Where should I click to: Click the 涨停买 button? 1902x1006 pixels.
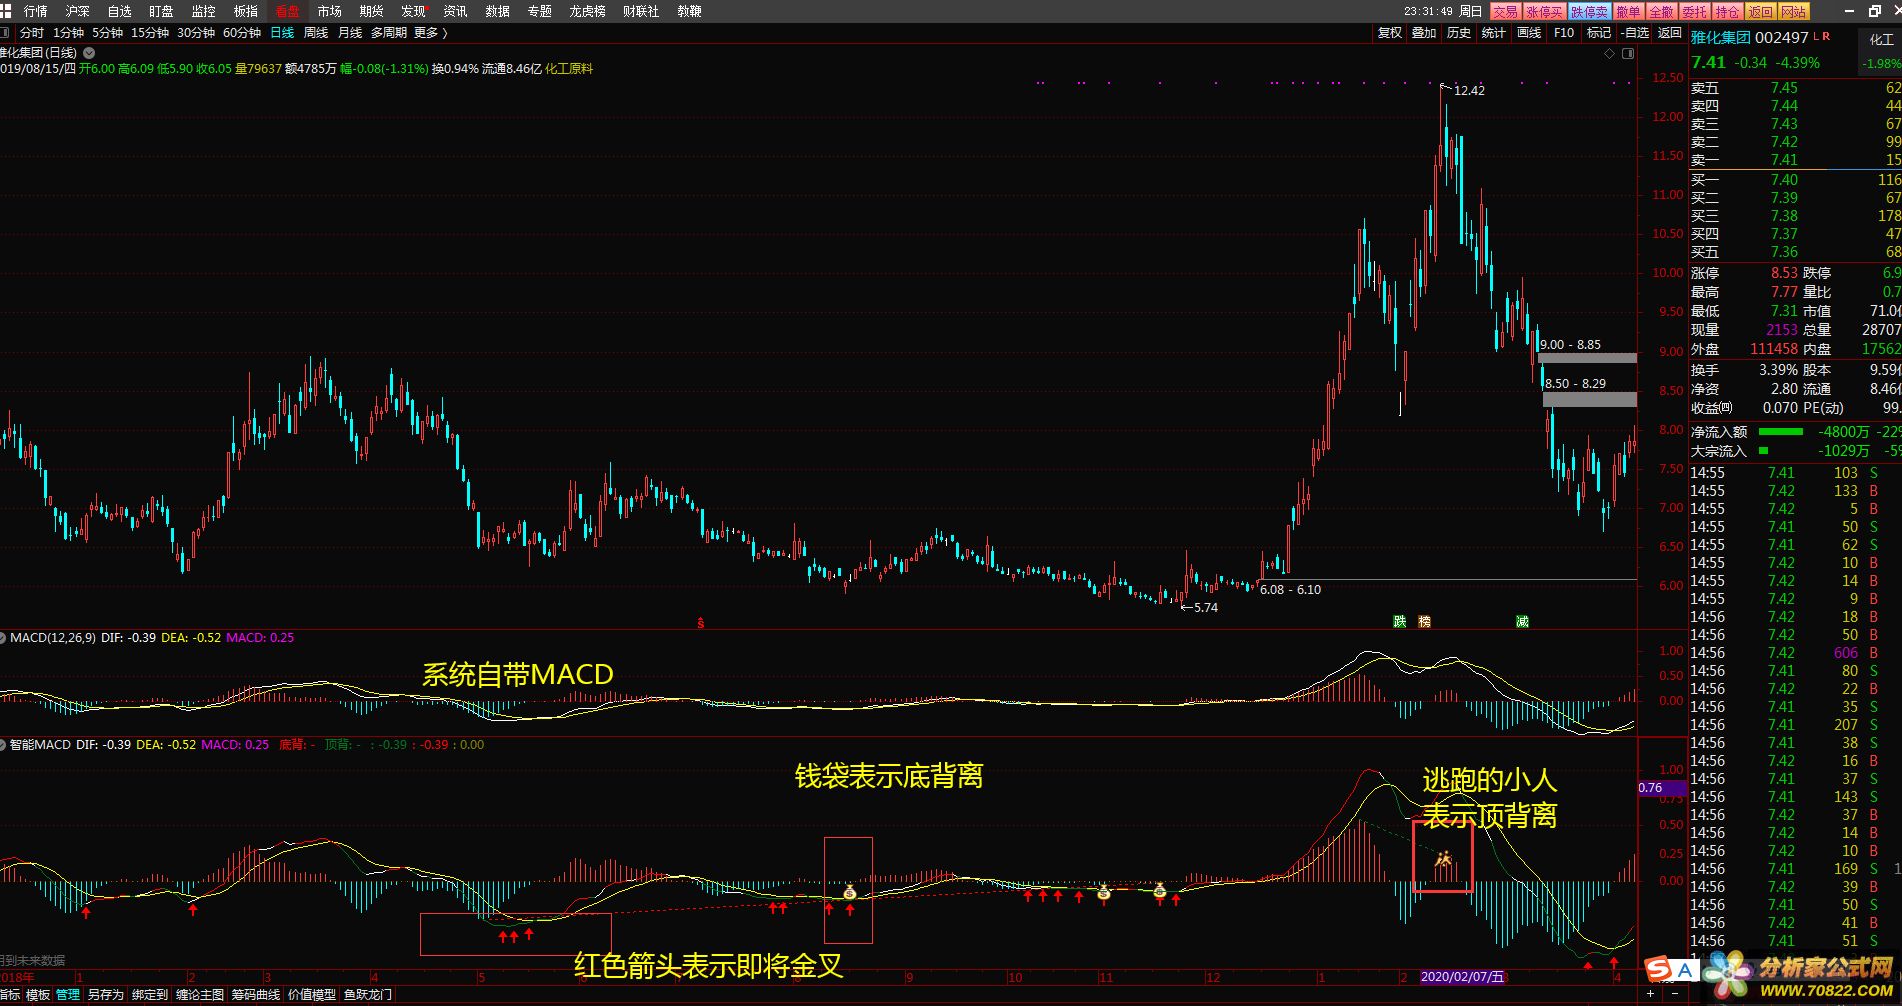1543,11
